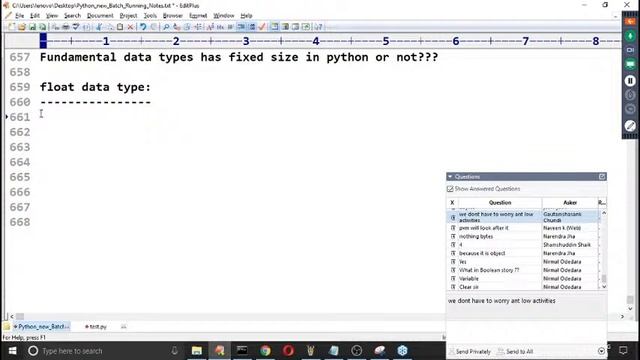Viewport: 640px width, 360px height.
Task: Click the Redo toolbar icon
Action: click(x=153, y=27)
